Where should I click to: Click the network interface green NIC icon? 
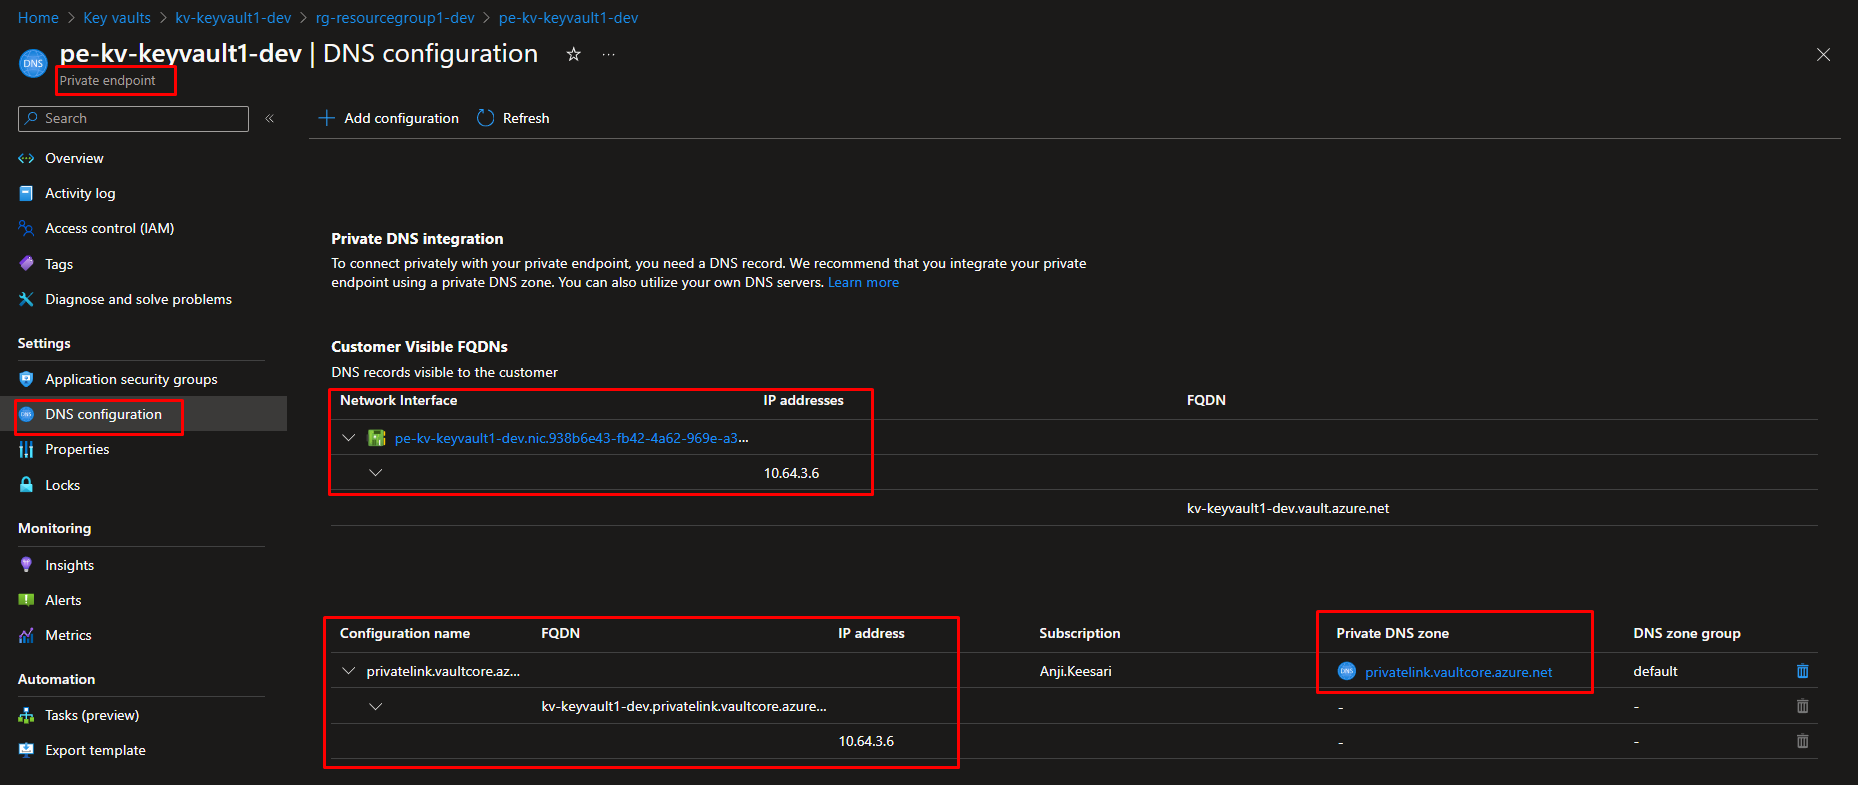377,438
